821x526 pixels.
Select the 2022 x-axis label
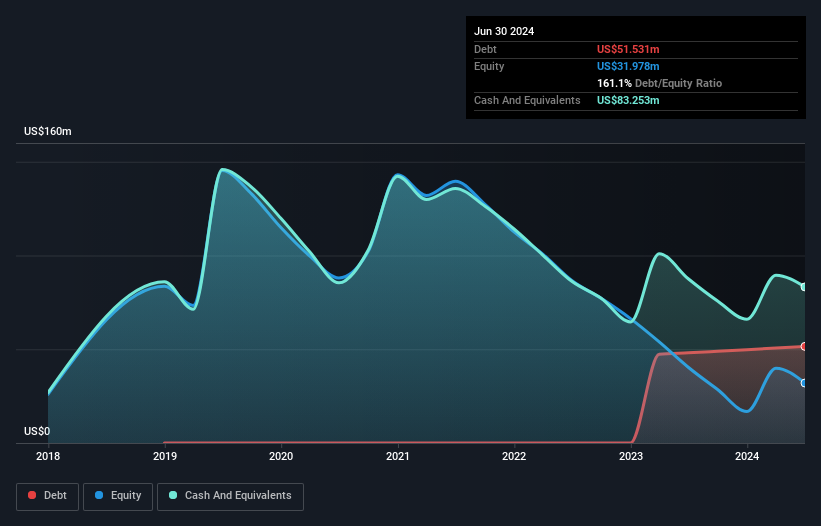(514, 456)
